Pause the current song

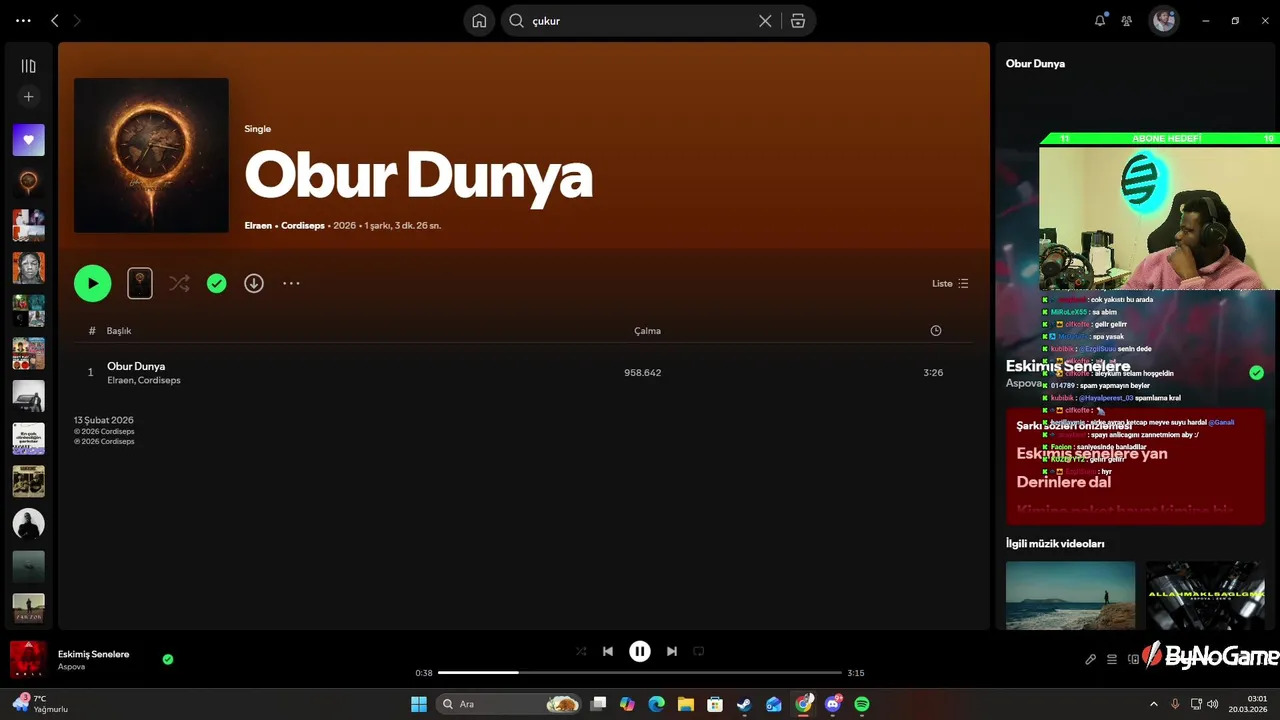640,651
